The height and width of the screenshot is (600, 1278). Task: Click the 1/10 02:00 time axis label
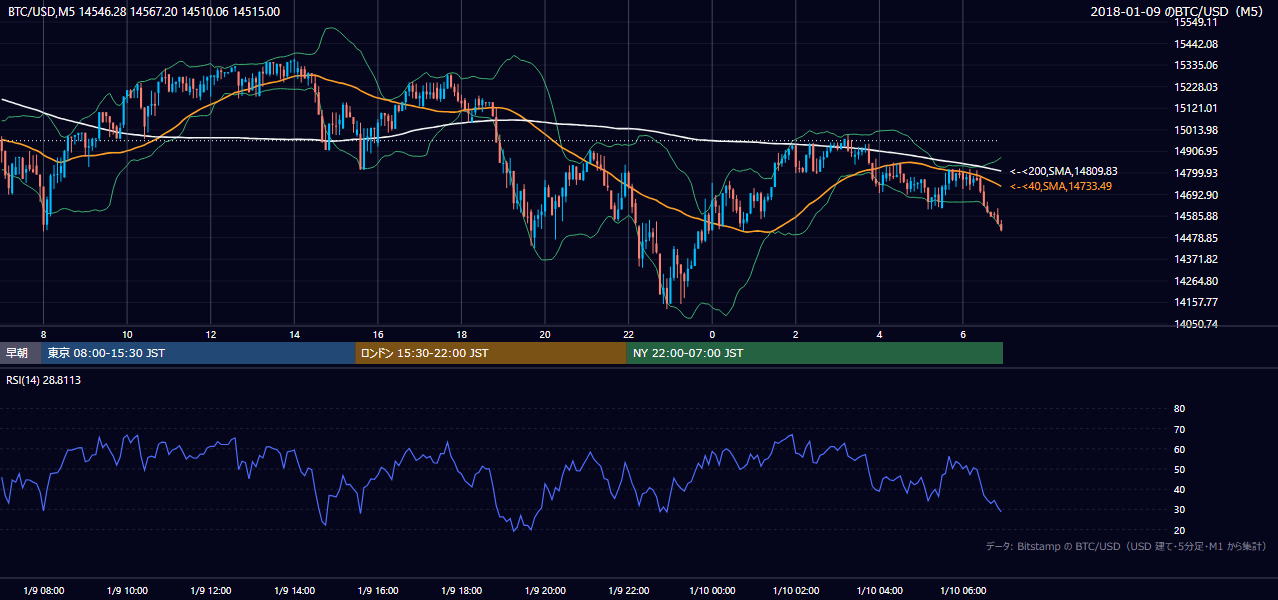click(795, 591)
